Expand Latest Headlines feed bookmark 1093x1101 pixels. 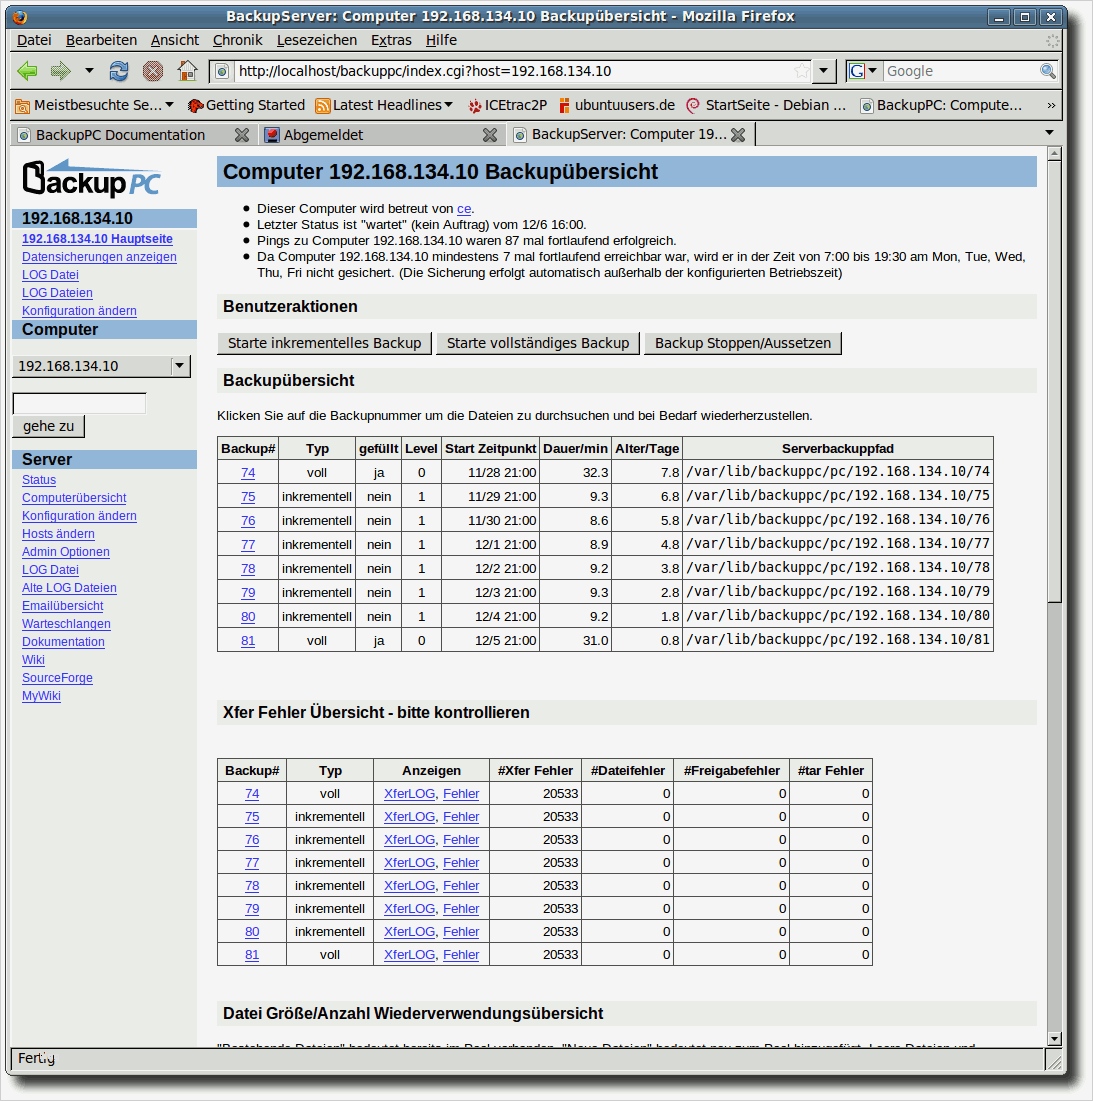click(x=384, y=105)
